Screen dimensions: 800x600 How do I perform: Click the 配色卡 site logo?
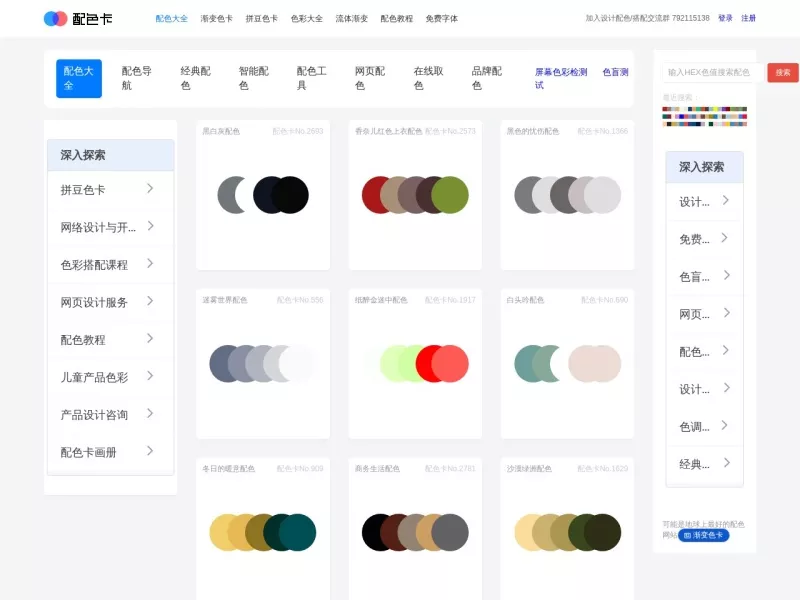click(78, 19)
